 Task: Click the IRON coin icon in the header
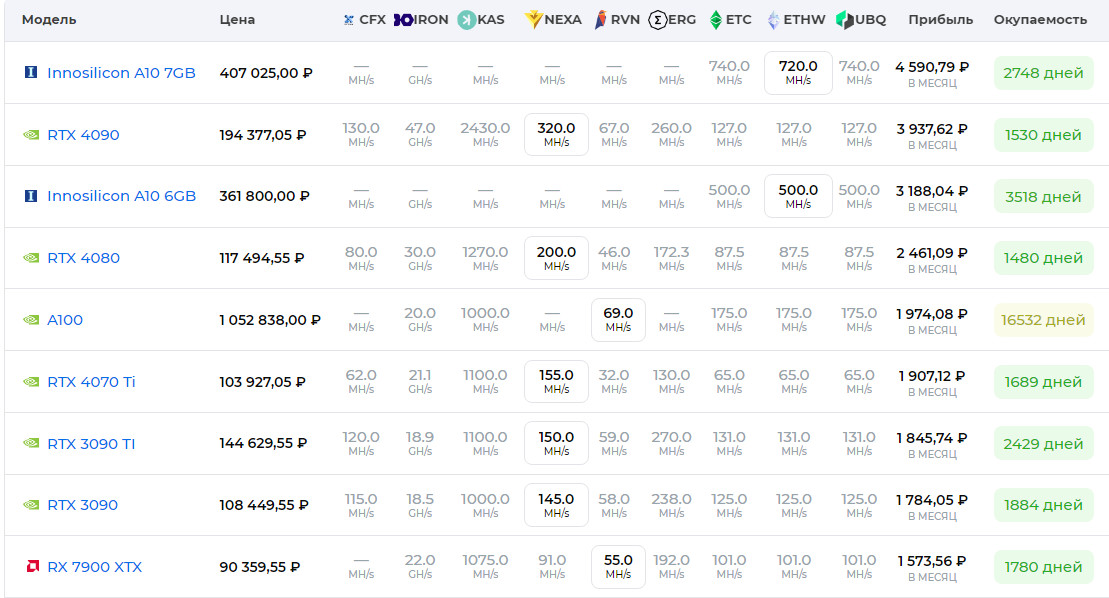point(404,18)
